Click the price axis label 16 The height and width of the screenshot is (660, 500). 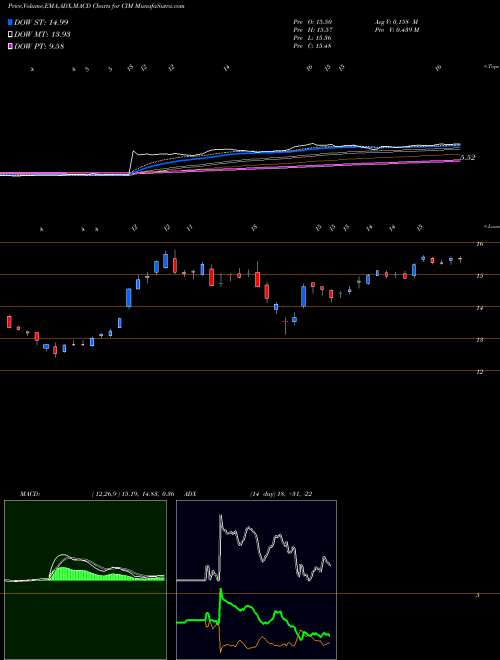482,244
